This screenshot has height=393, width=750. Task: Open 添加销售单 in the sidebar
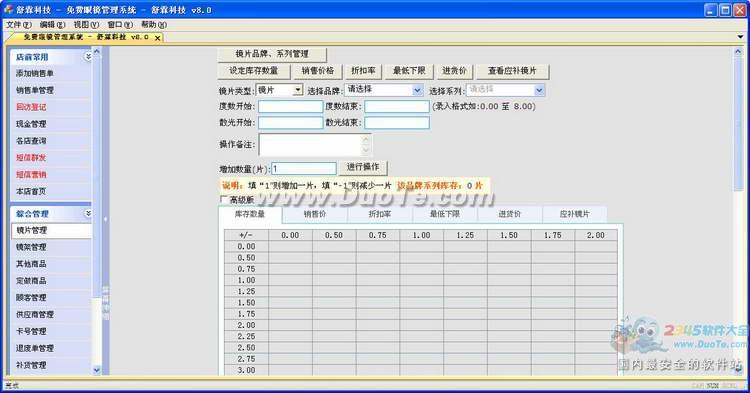click(x=34, y=73)
